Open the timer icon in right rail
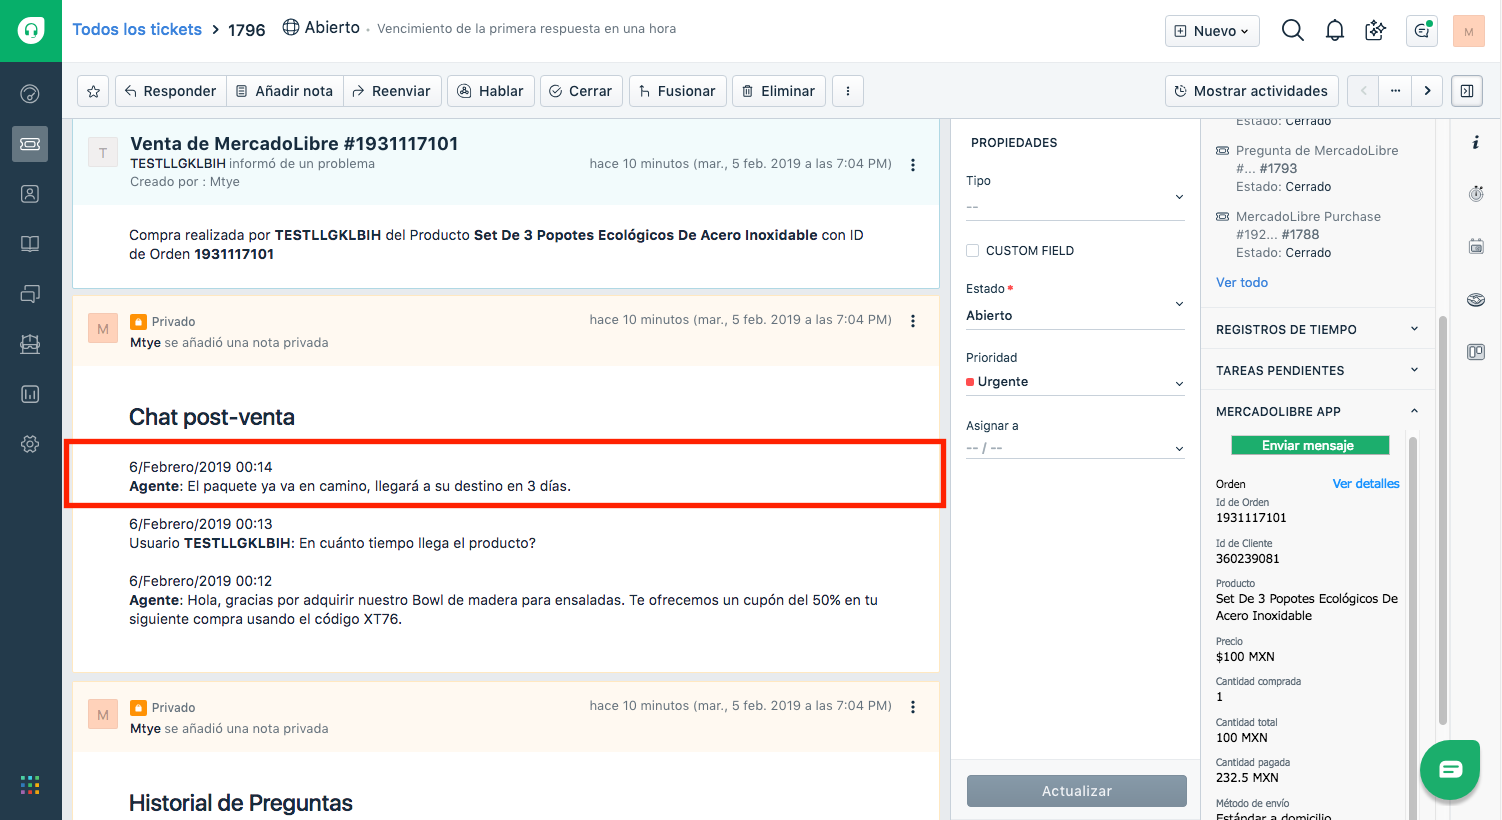The width and height of the screenshot is (1502, 820). point(1476,193)
